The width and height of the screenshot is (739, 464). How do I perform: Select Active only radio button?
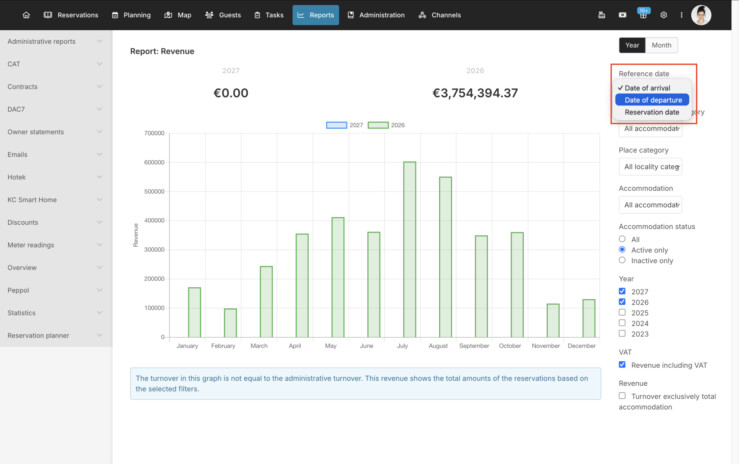click(x=622, y=250)
